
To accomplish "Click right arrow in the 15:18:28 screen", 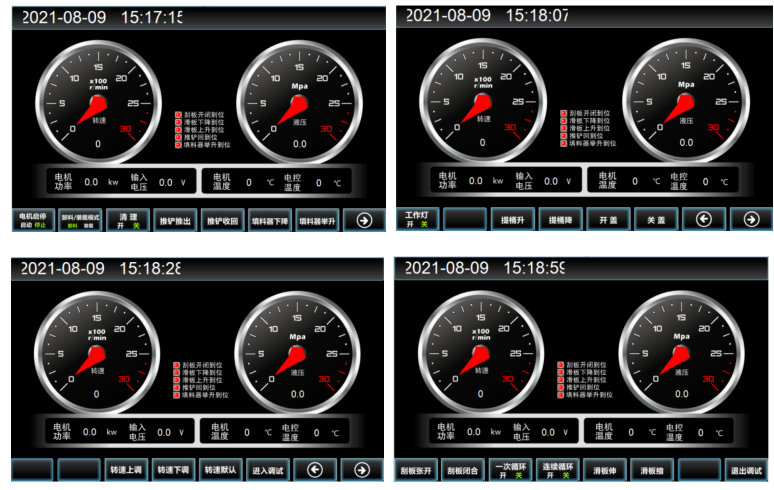I will coord(363,469).
